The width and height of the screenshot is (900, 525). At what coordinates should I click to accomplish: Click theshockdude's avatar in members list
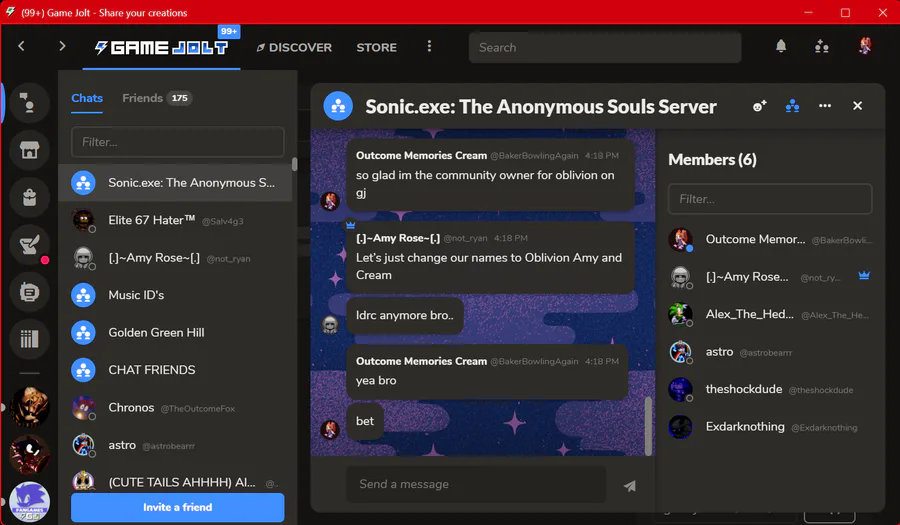tap(680, 390)
